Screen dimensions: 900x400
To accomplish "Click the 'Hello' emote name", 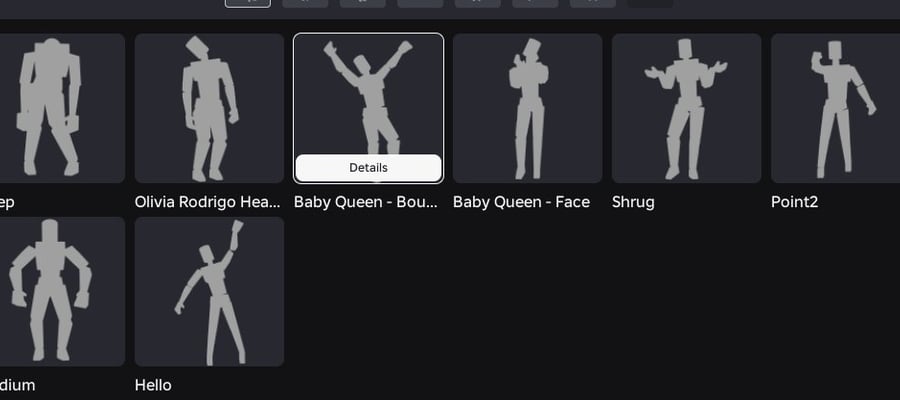I will coord(153,385).
